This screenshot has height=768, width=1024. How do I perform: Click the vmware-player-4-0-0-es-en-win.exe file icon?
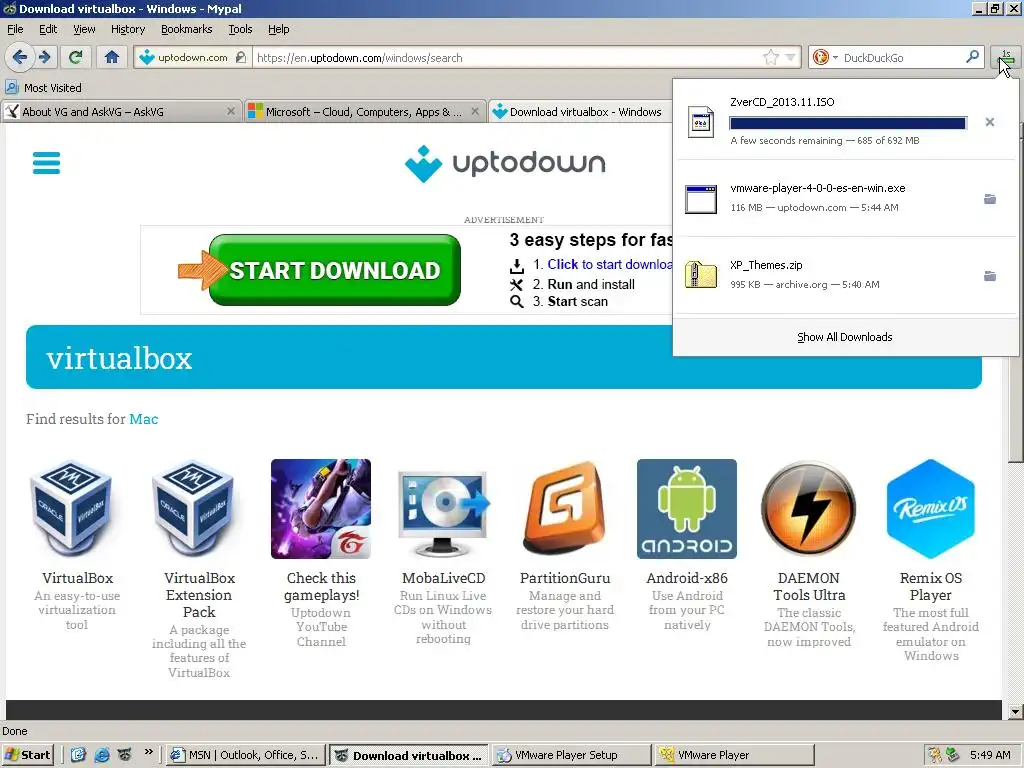(x=701, y=199)
